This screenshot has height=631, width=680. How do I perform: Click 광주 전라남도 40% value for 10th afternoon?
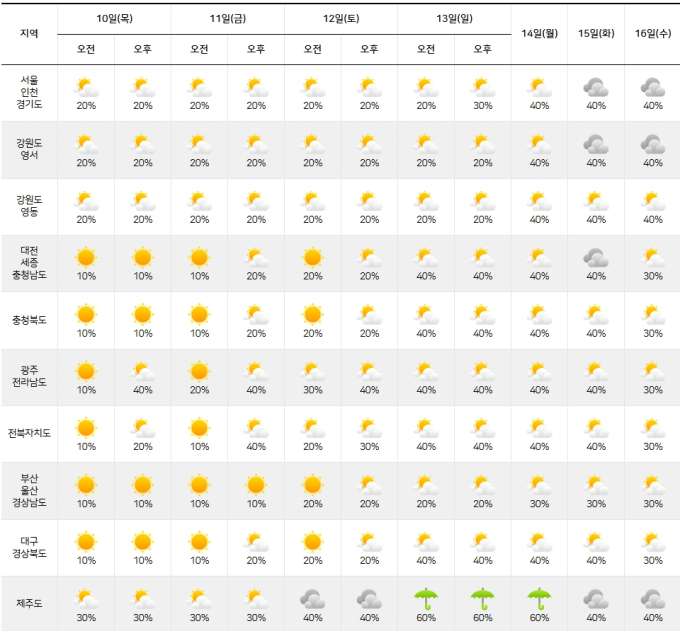point(143,390)
